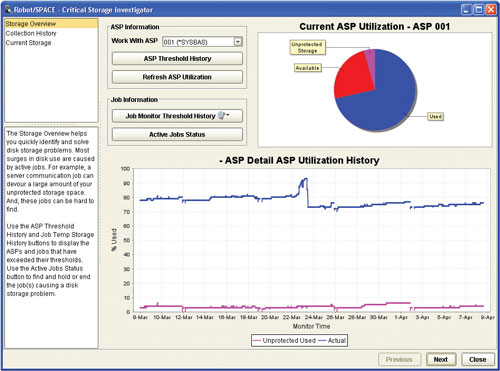Click the % Used axis label
Viewport: 500px width, 371px height.
point(114,240)
